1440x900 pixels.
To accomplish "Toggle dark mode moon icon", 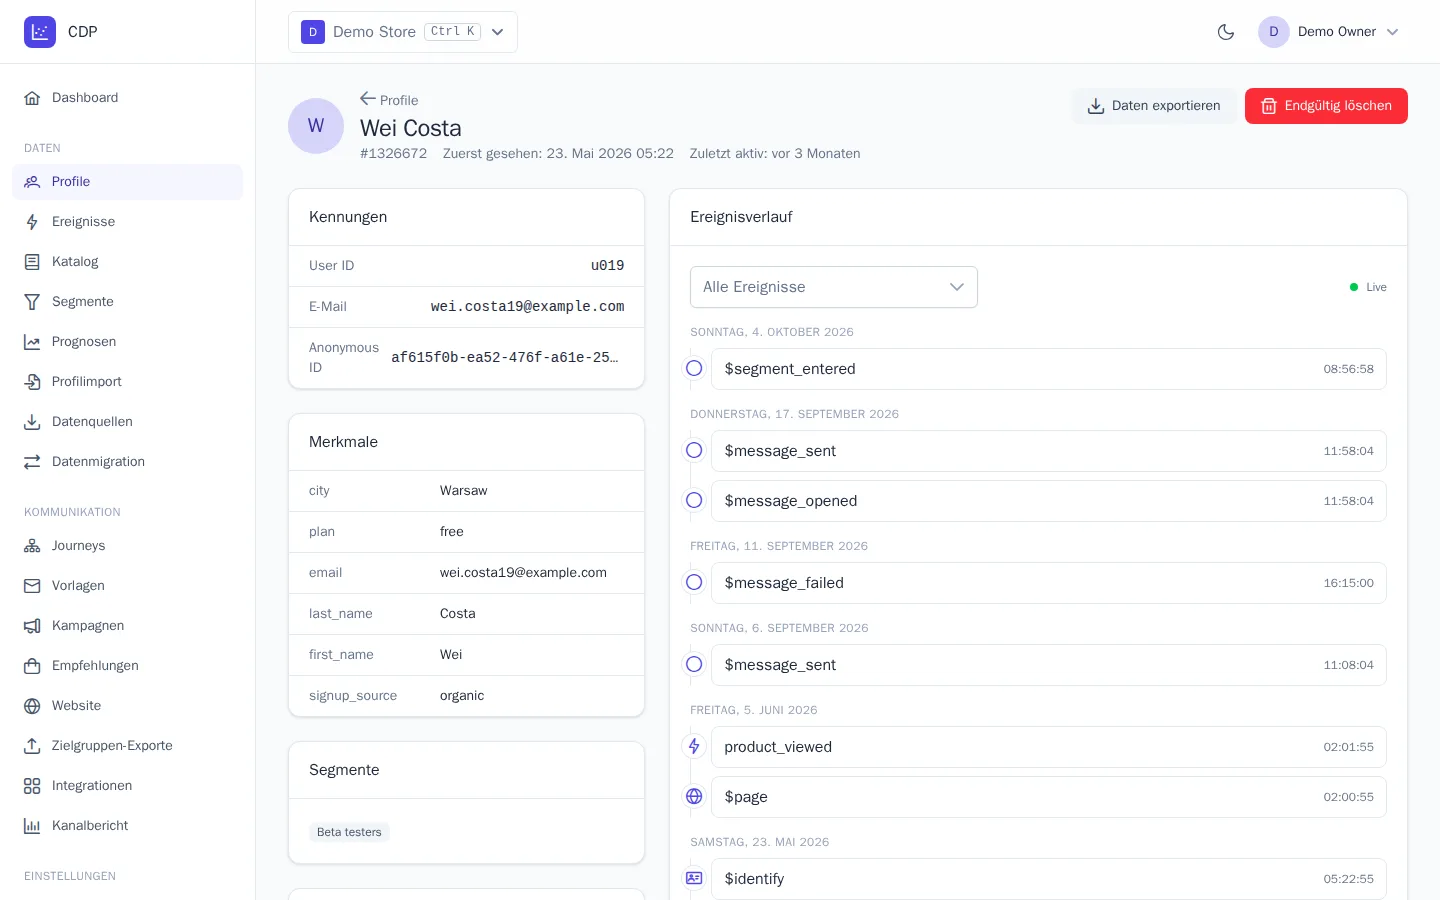I will [x=1226, y=32].
